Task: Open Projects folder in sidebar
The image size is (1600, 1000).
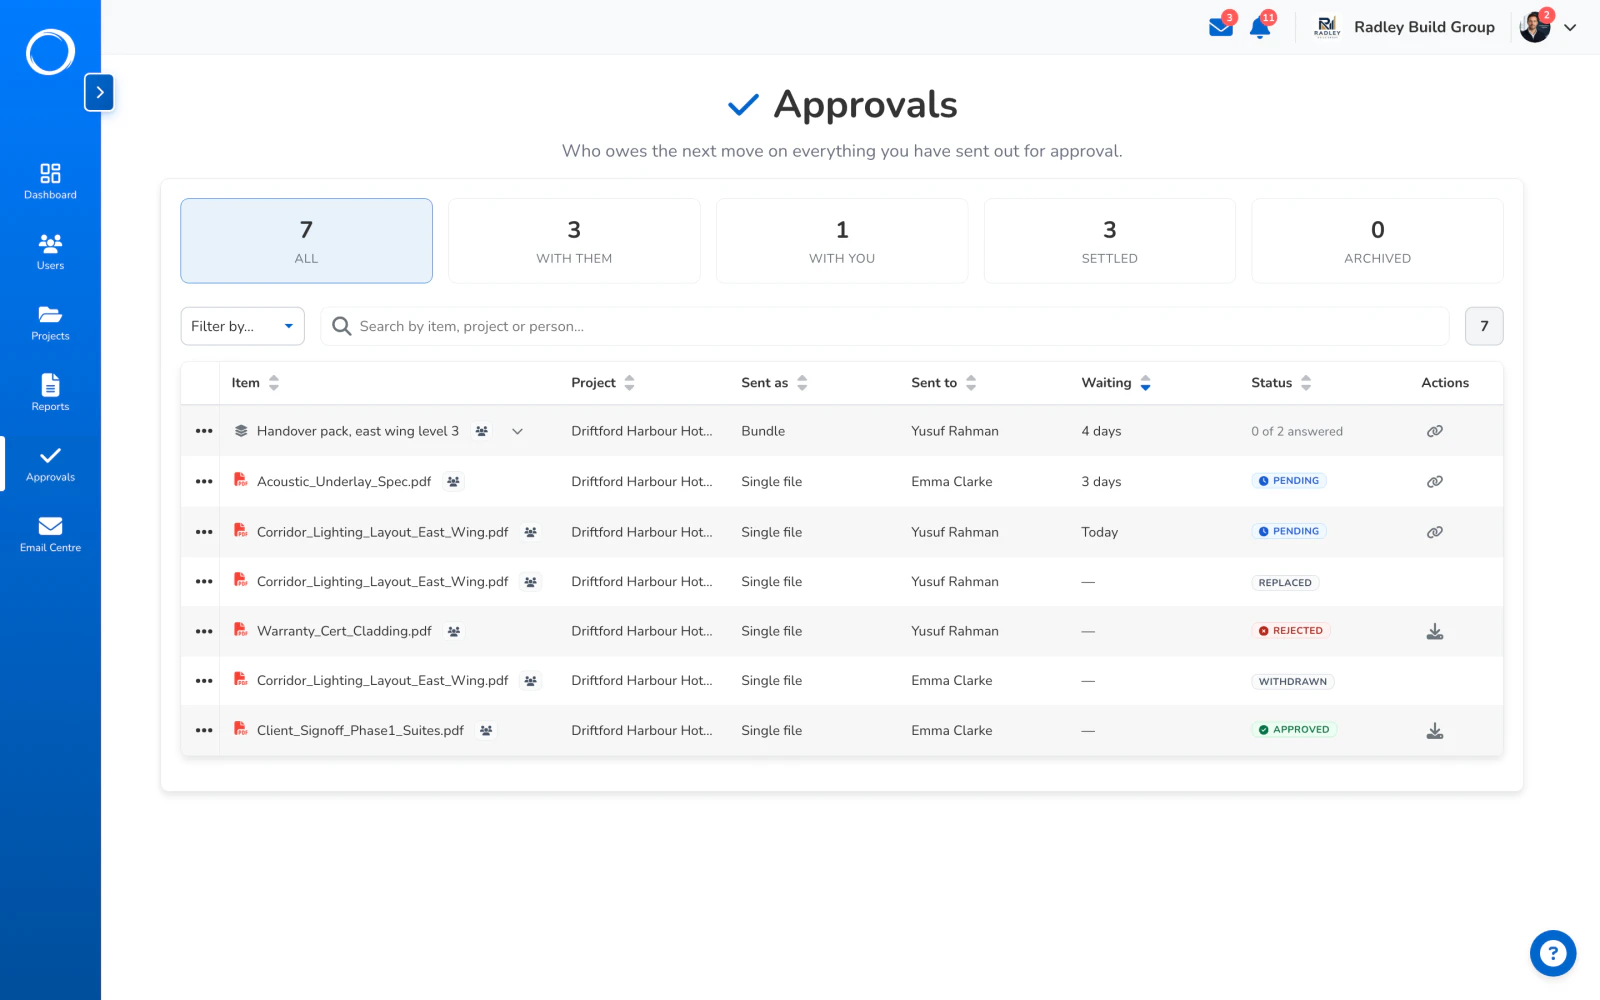Action: click(x=50, y=323)
